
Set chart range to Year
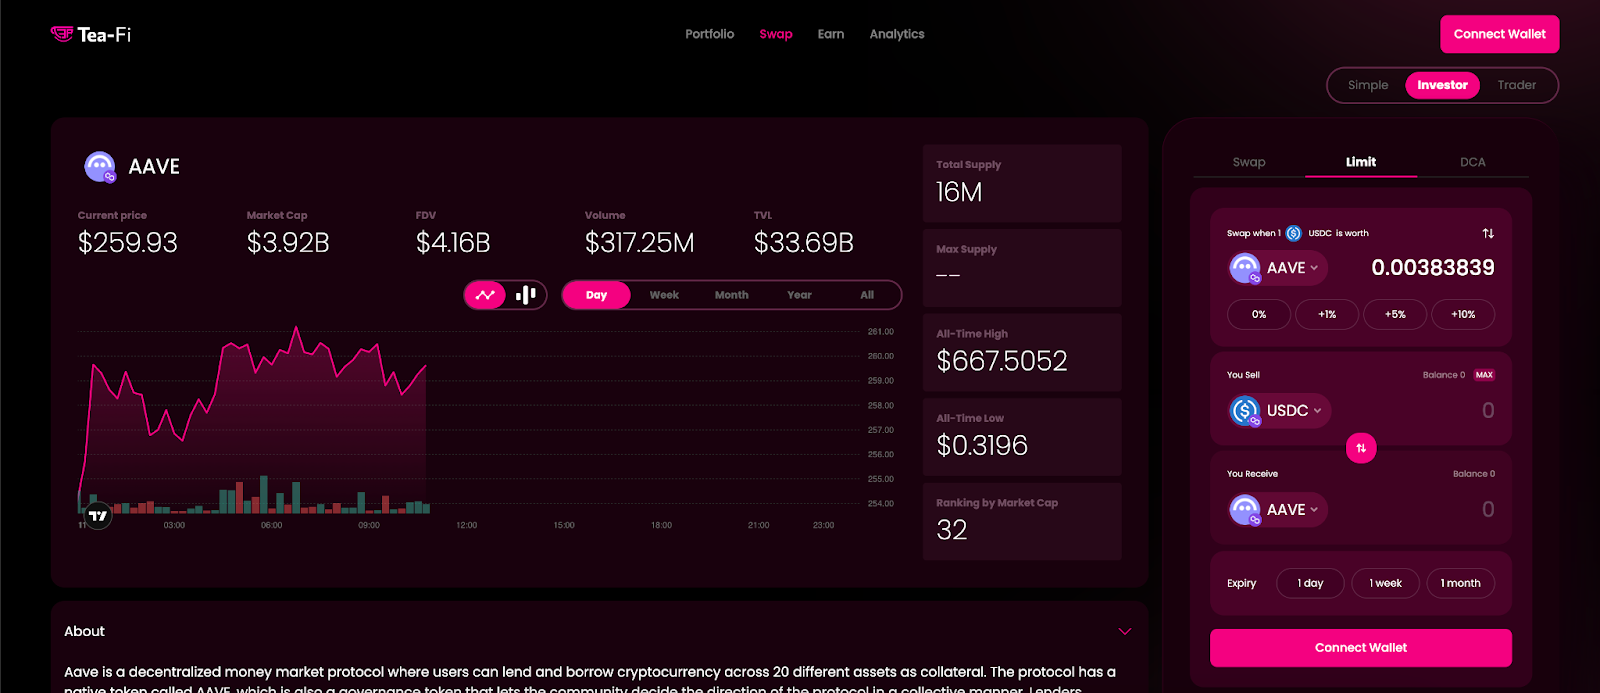[799, 295]
